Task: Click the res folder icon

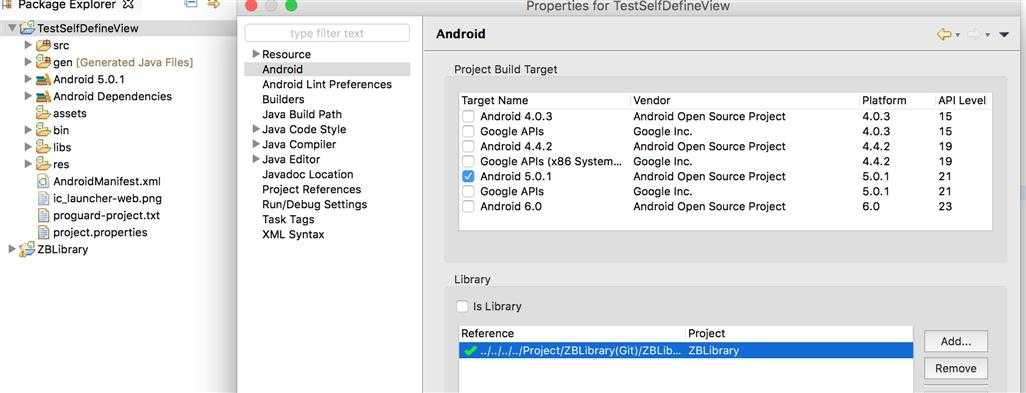Action: (x=43, y=164)
